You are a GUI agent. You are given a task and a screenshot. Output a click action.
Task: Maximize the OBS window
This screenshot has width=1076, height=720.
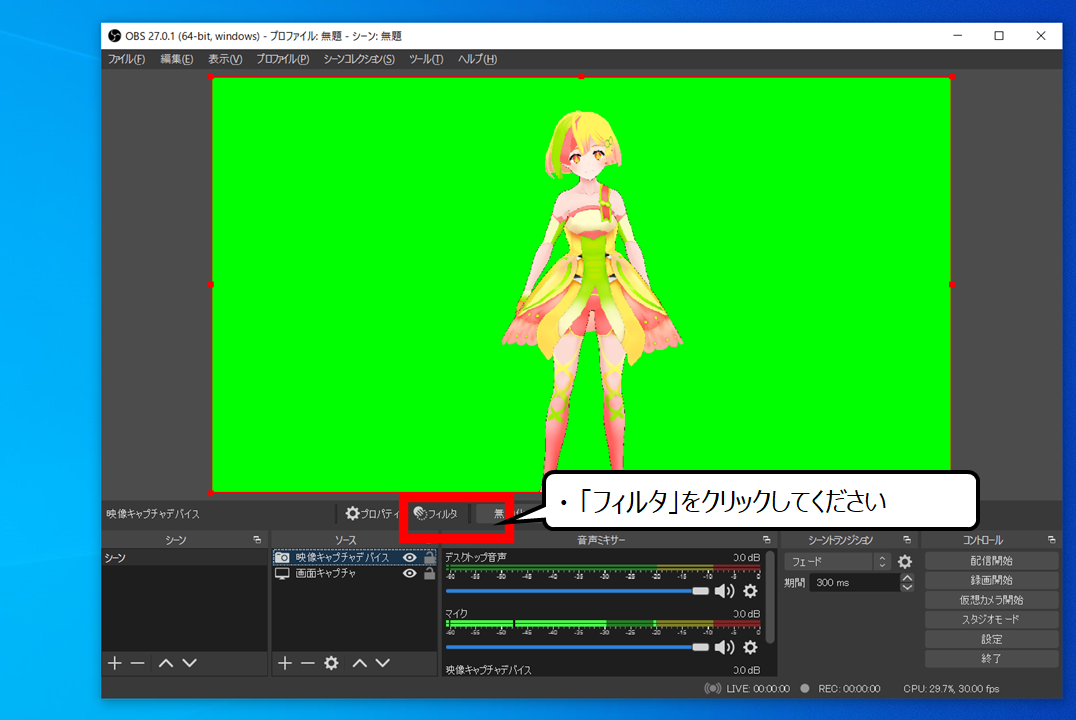tap(999, 36)
